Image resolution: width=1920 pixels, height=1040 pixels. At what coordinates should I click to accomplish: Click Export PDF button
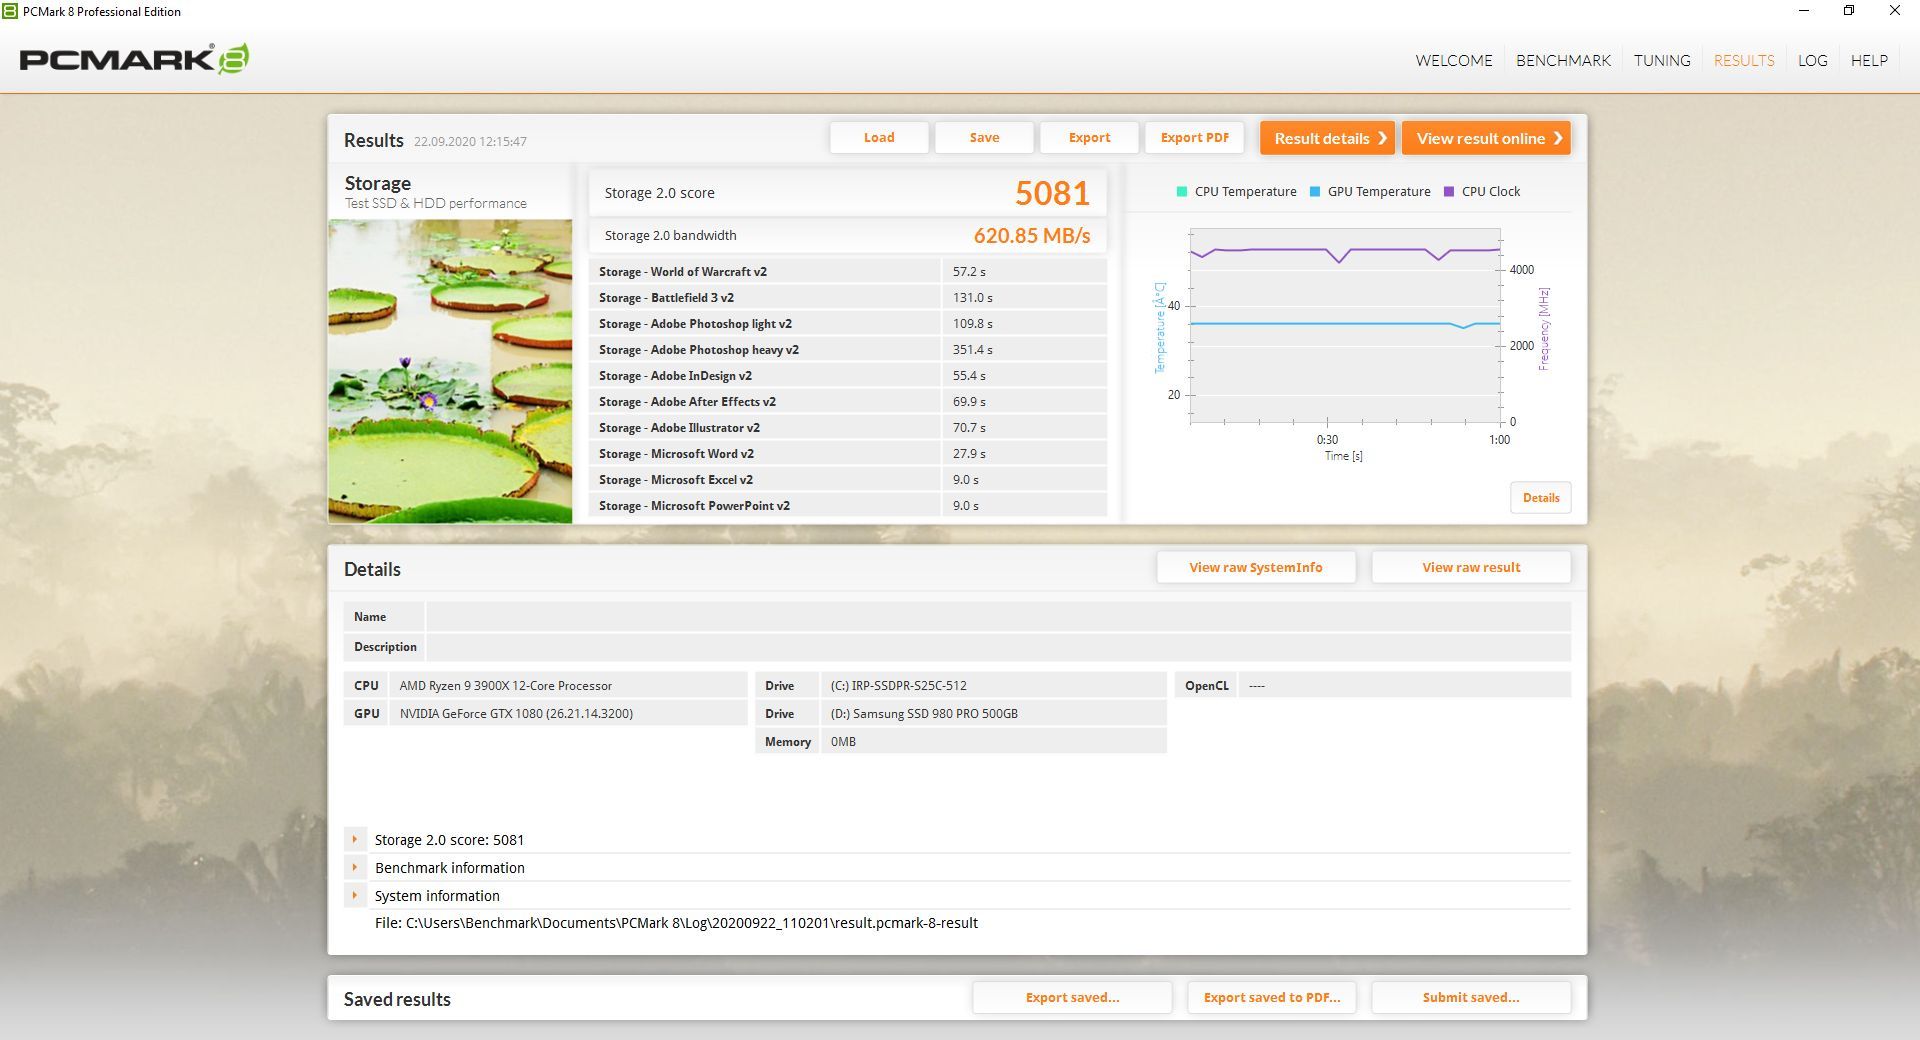click(x=1194, y=138)
